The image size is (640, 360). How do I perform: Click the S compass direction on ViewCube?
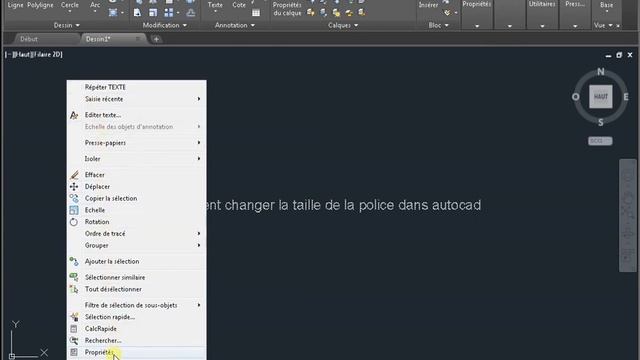(600, 122)
